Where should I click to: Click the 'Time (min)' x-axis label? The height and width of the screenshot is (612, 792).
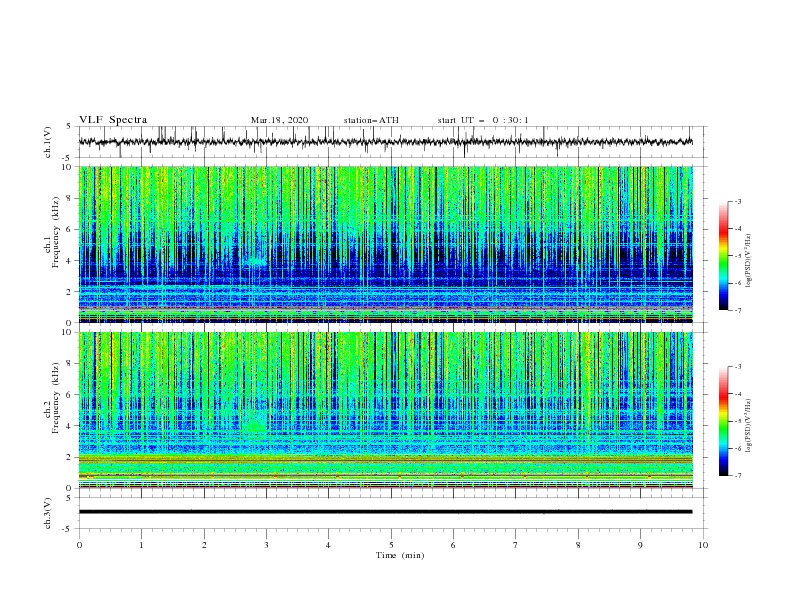click(400, 555)
